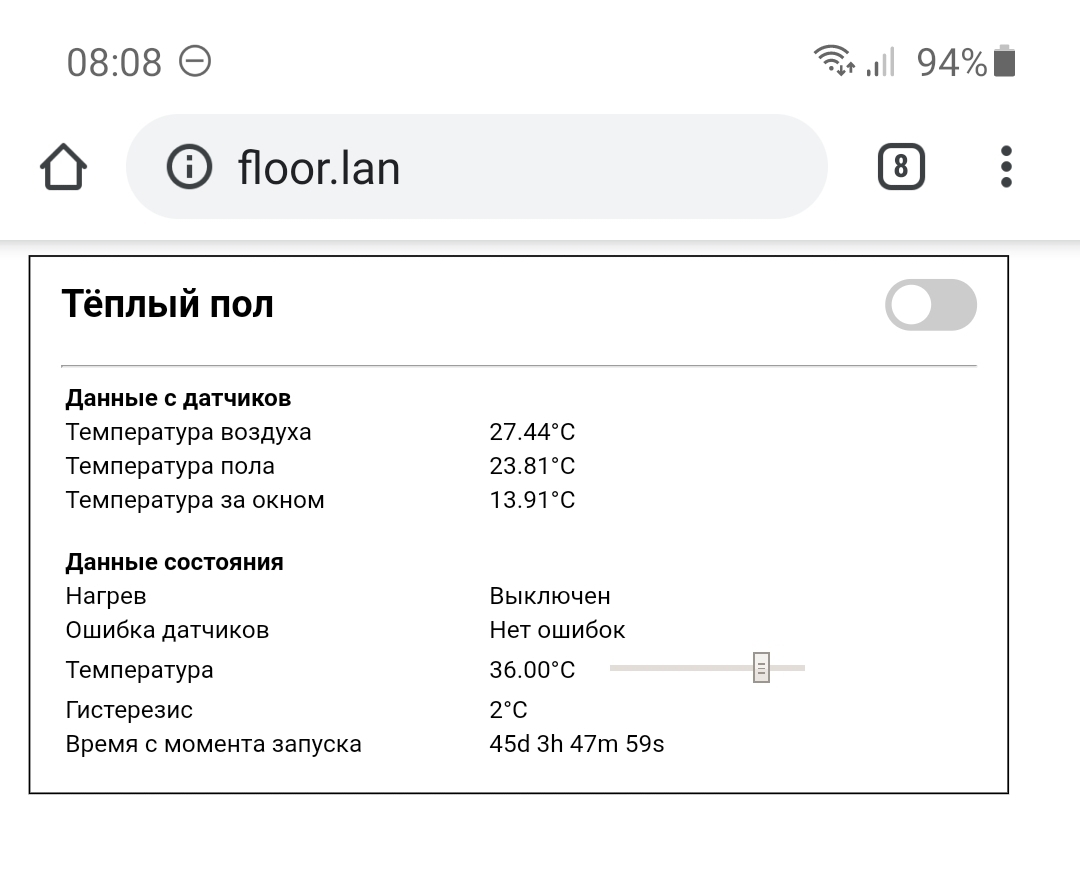Tap the do-not-disturb icon near clock

pyautogui.click(x=195, y=62)
